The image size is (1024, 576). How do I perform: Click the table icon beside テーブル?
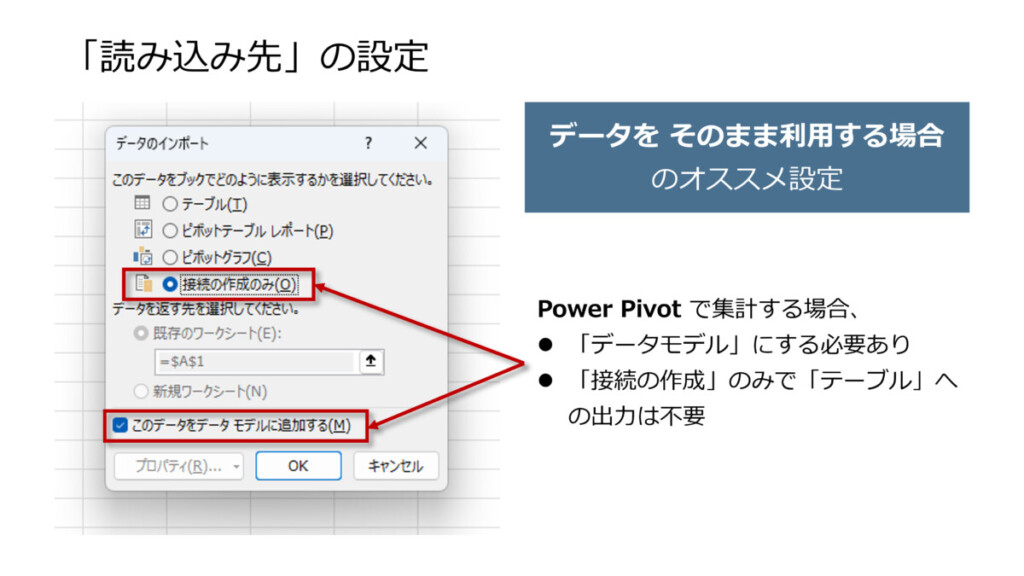(x=142, y=203)
